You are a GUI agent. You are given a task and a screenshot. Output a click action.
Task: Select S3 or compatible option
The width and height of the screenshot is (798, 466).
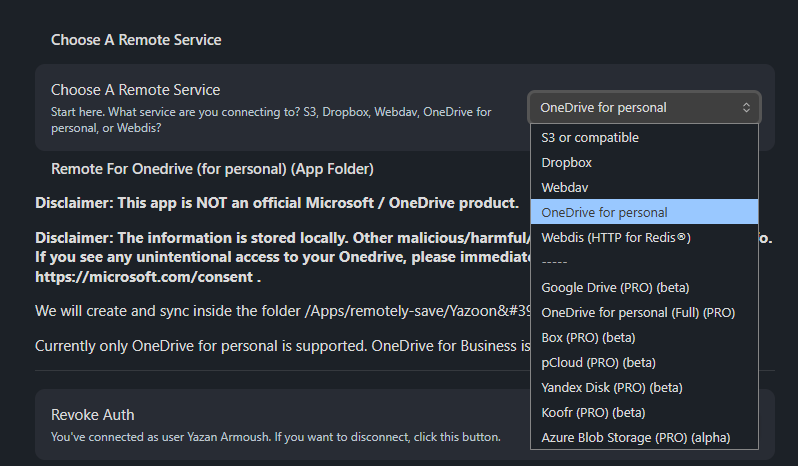pyautogui.click(x=644, y=137)
